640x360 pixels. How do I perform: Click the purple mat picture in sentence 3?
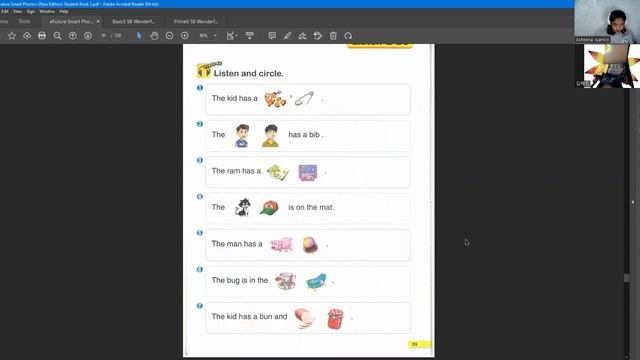(308, 172)
